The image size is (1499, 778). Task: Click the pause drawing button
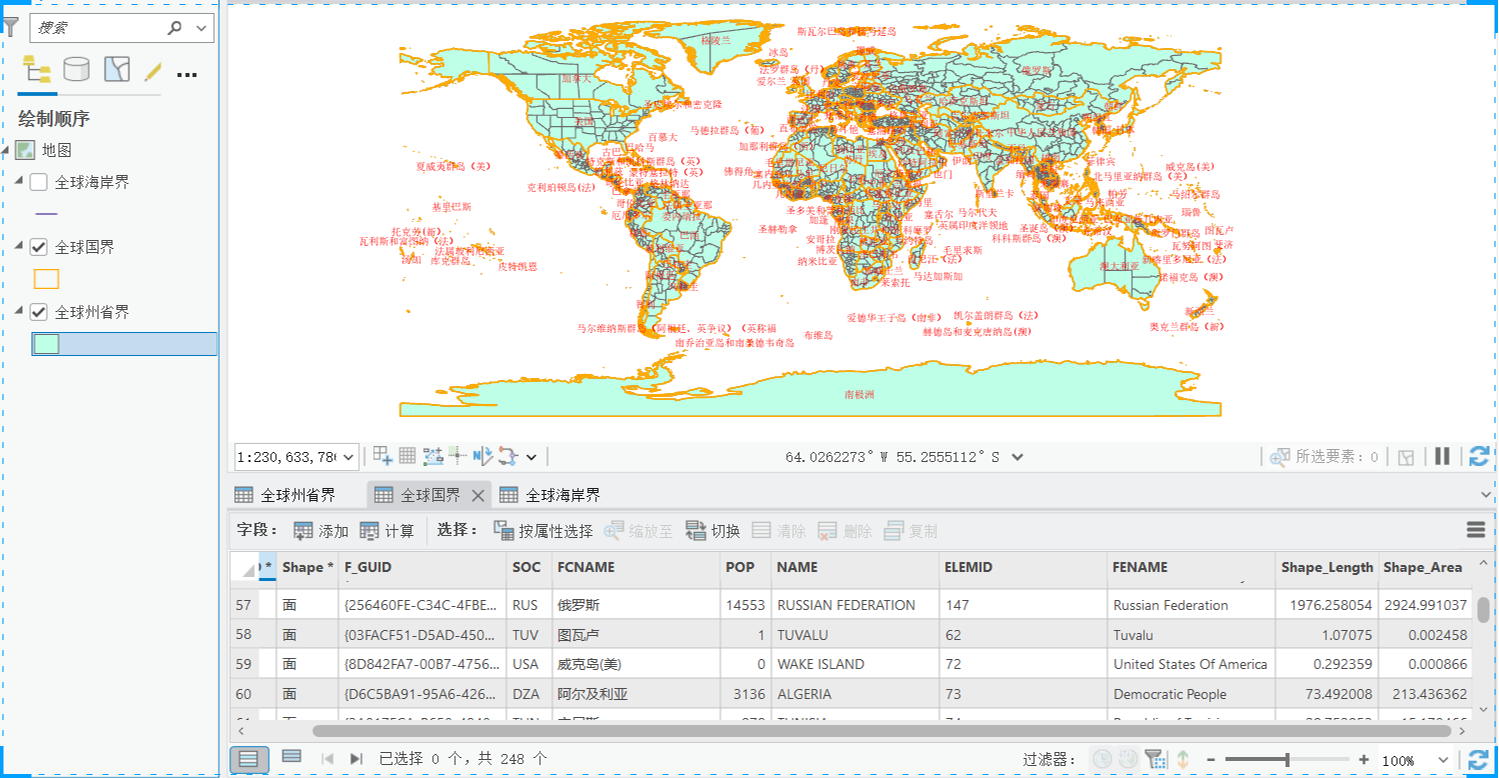(1442, 456)
